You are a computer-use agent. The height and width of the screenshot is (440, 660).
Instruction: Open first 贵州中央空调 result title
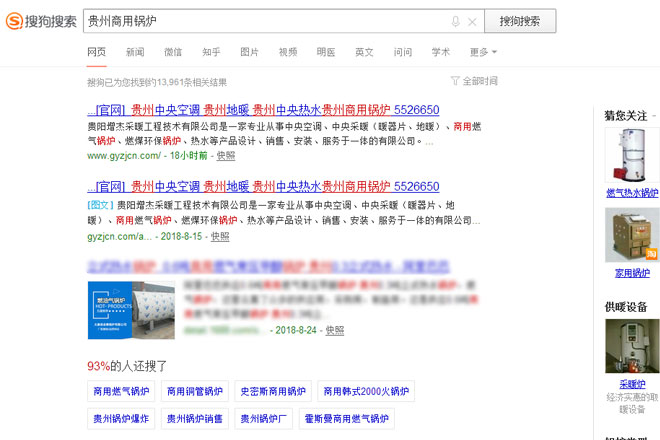click(263, 110)
